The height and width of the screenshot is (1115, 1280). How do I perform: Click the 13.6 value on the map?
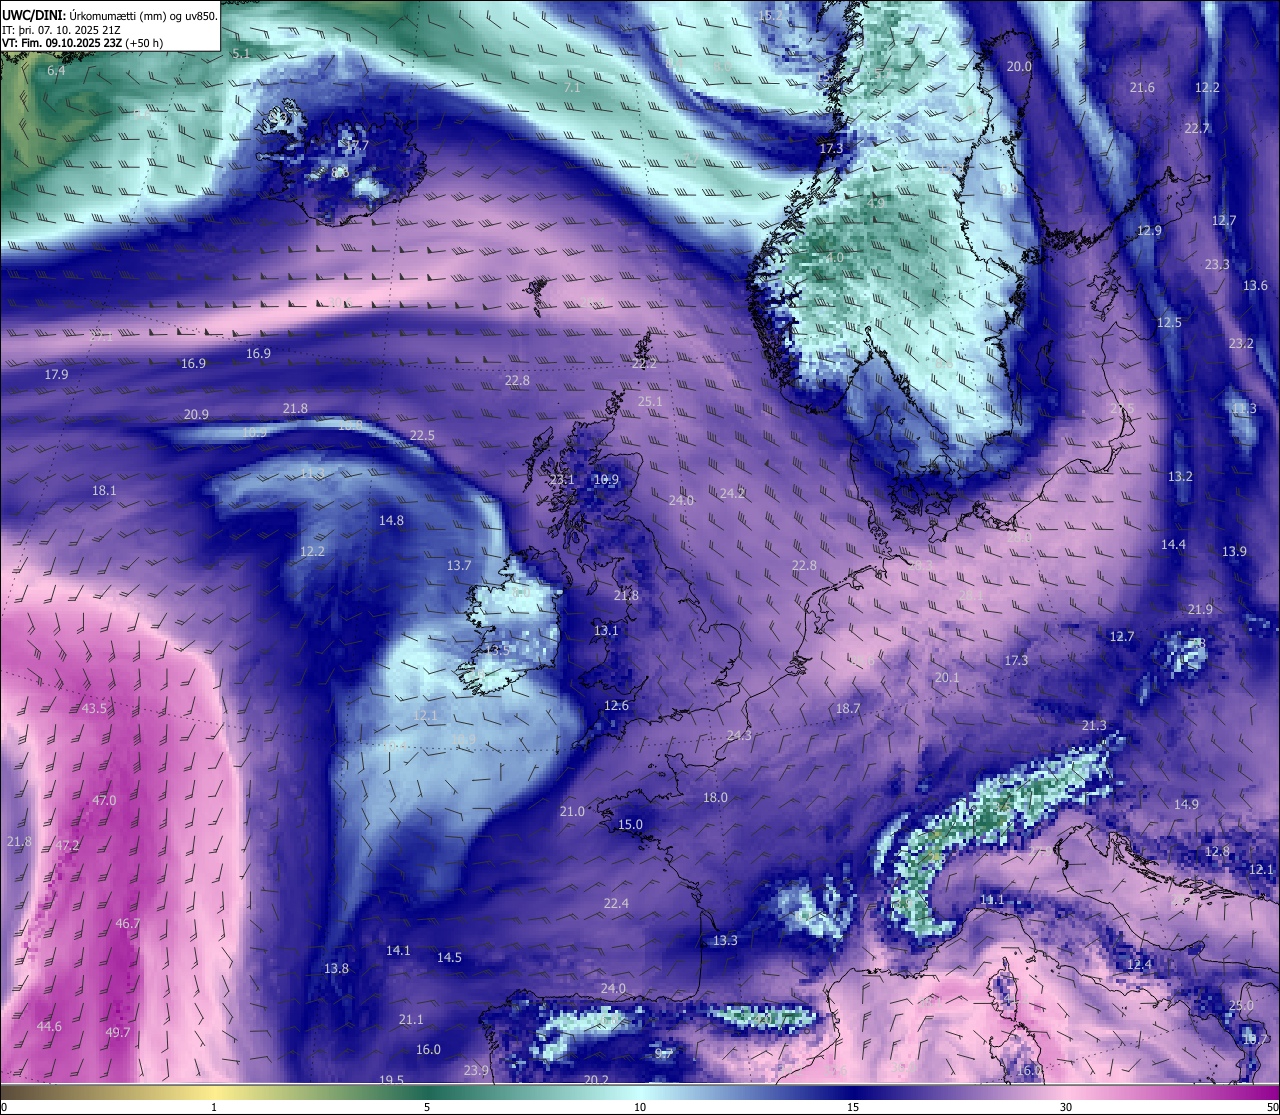(x=1255, y=286)
